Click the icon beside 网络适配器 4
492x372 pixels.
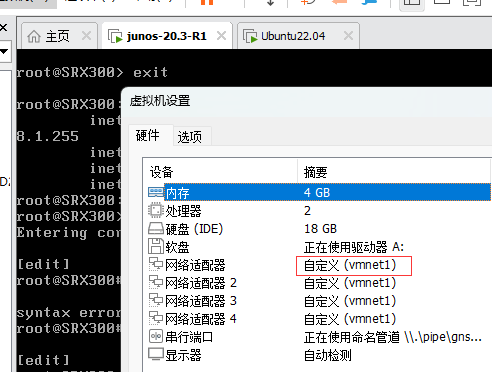click(156, 319)
